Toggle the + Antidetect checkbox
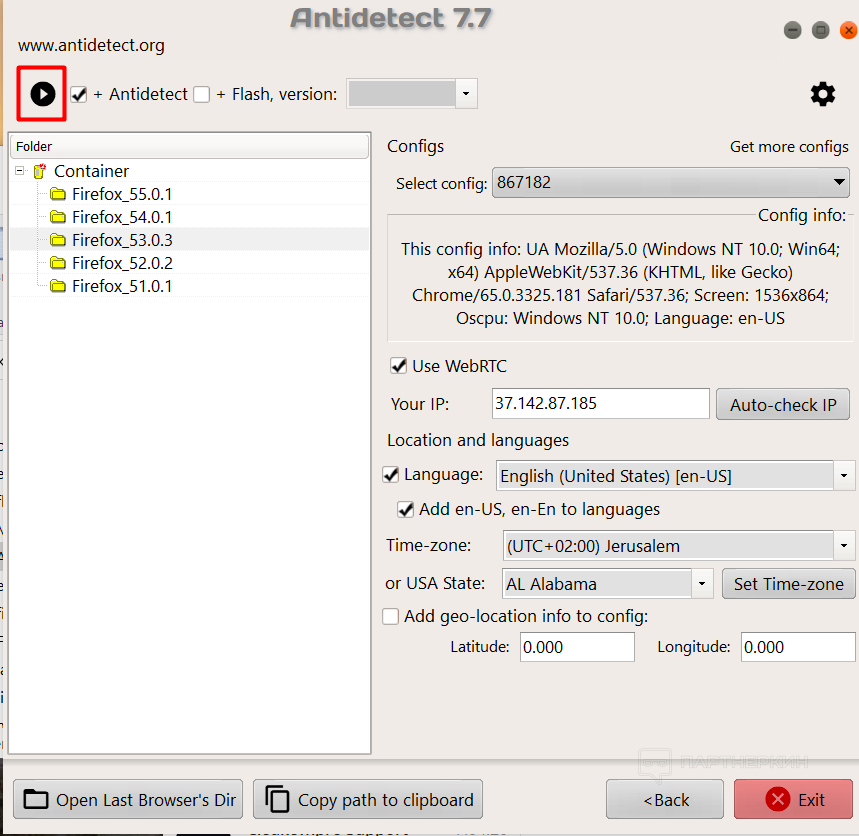The height and width of the screenshot is (836, 859). 79,94
